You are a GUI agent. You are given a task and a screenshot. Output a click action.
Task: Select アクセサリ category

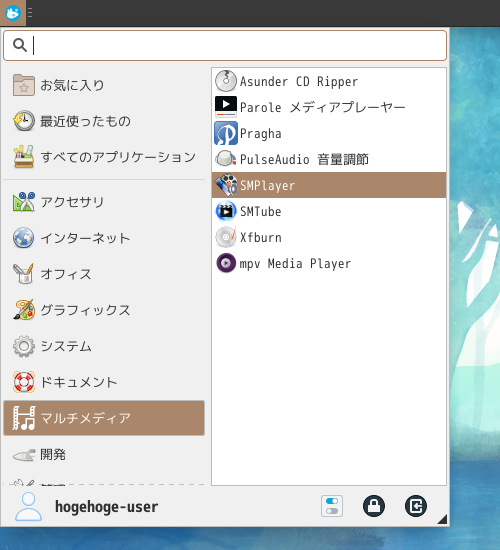pyautogui.click(x=104, y=202)
